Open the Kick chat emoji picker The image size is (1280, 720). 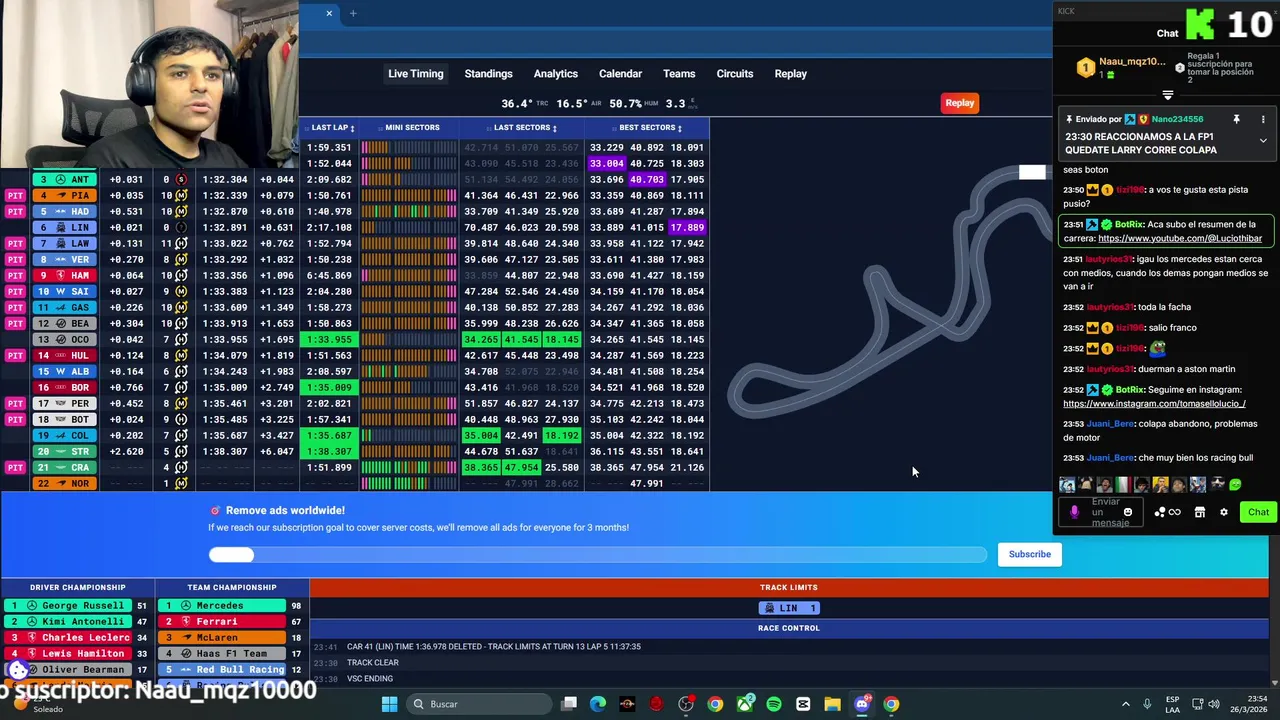pos(1128,512)
